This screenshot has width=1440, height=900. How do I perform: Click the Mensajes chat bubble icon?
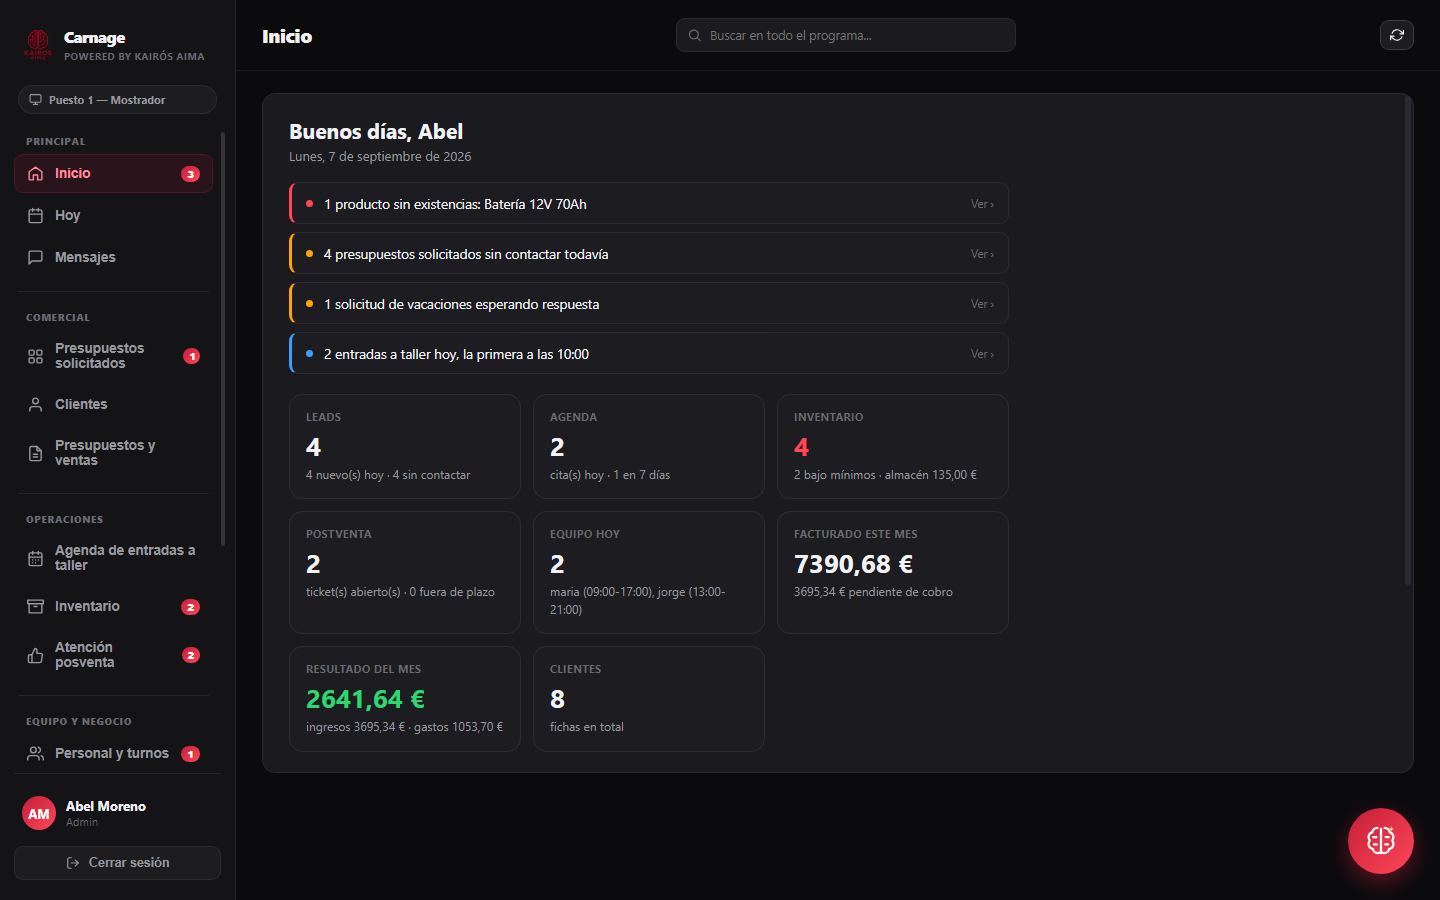(x=36, y=258)
